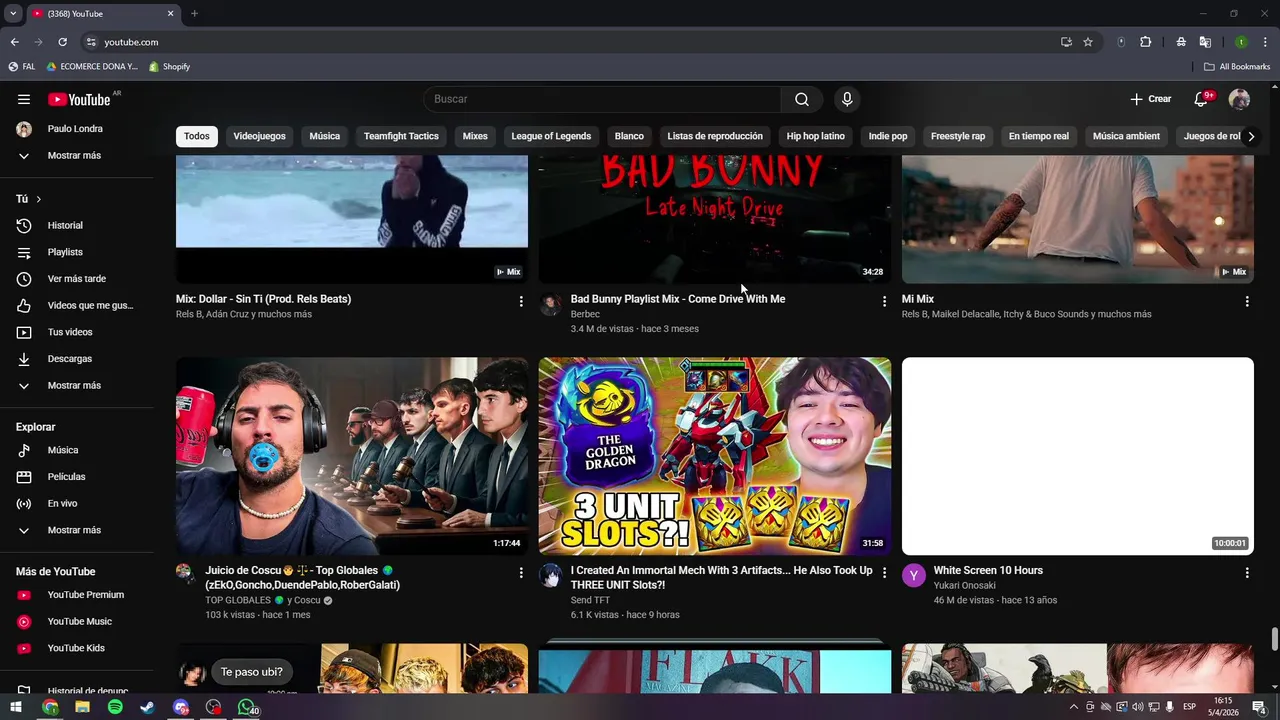Bookmark this page with star icon
The width and height of the screenshot is (1280, 720).
pos(1088,42)
